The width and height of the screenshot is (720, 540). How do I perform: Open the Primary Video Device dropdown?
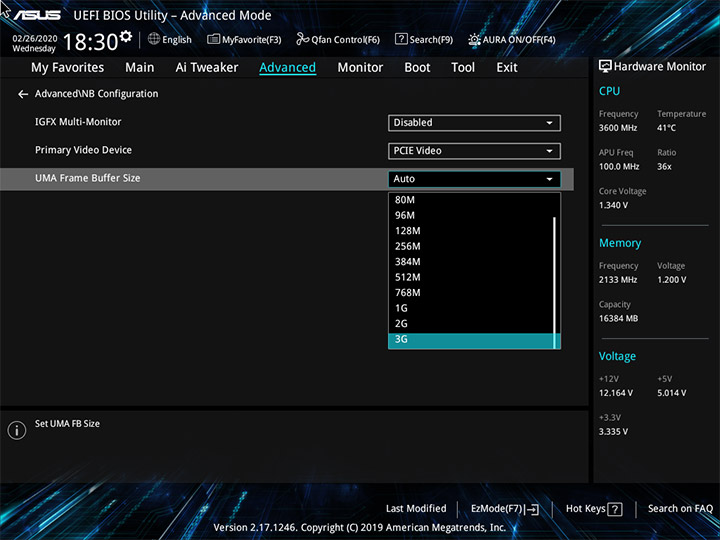pyautogui.click(x=474, y=151)
